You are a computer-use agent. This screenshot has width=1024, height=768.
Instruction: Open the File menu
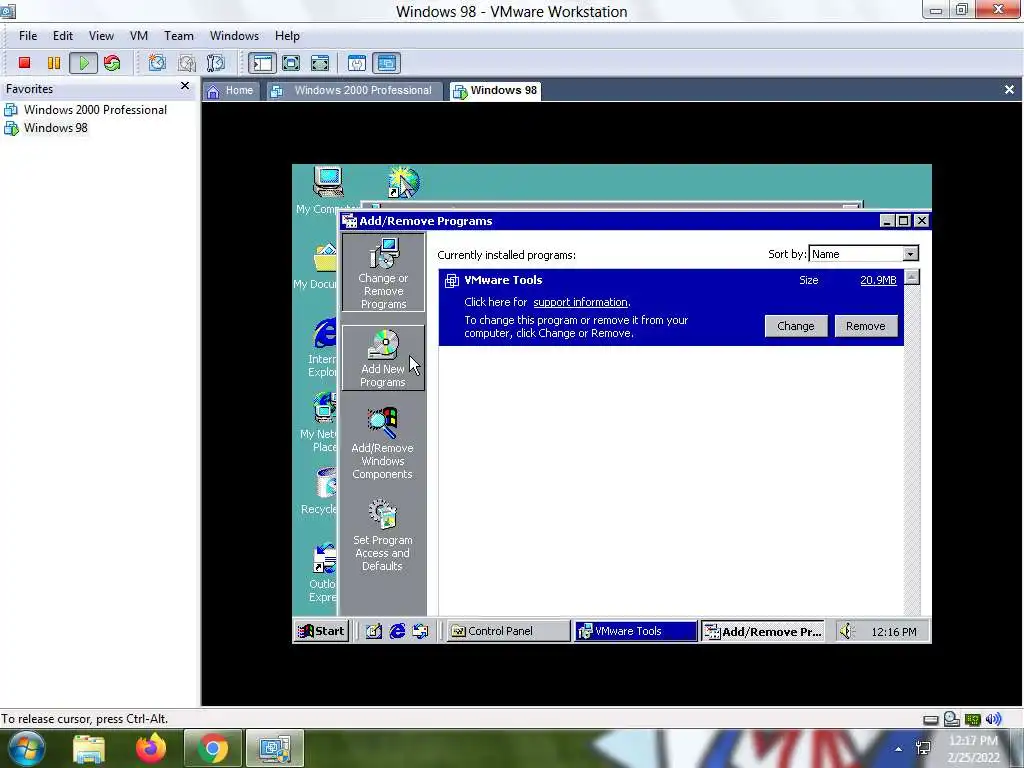[x=28, y=36]
